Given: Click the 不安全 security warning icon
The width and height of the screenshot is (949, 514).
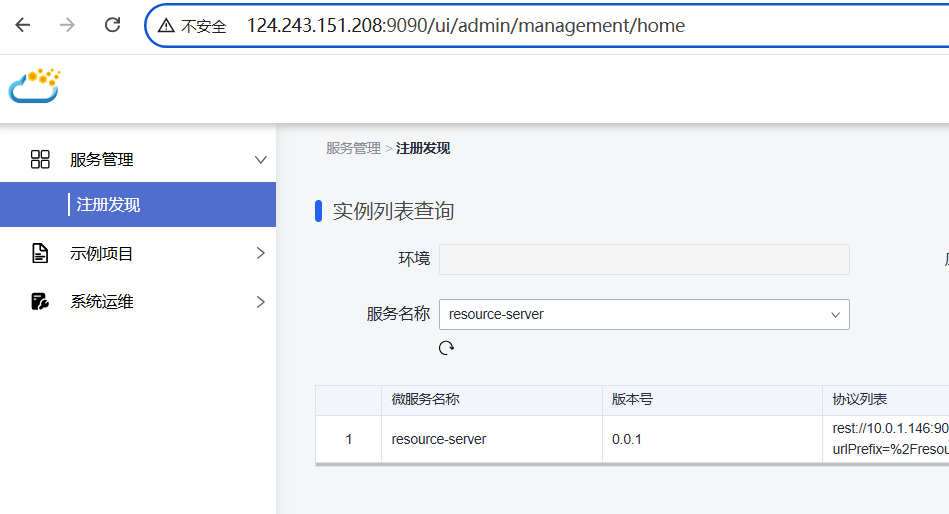Looking at the screenshot, I should coord(166,26).
